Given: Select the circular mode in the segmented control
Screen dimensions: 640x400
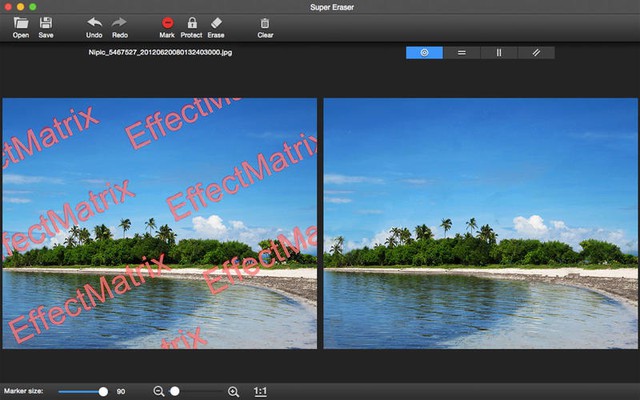Looking at the screenshot, I should 424,52.
